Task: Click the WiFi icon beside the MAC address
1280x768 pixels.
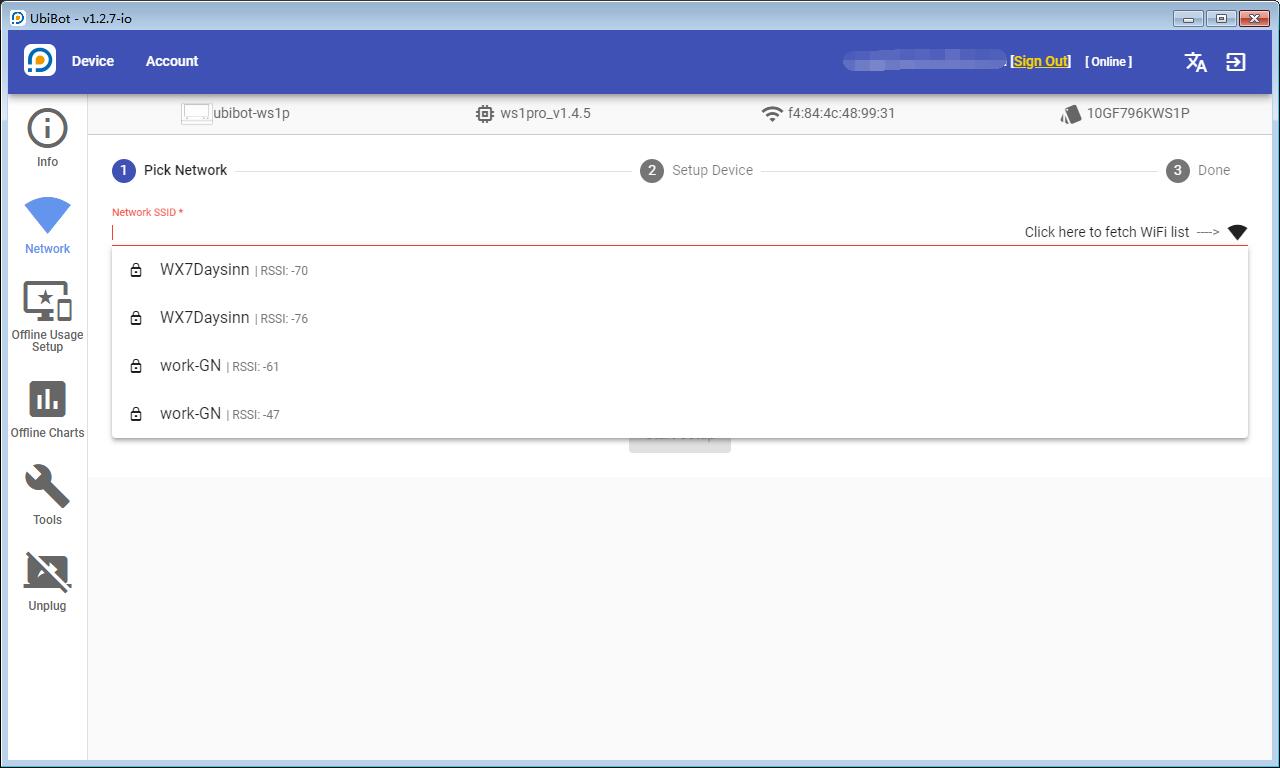Action: coord(771,113)
